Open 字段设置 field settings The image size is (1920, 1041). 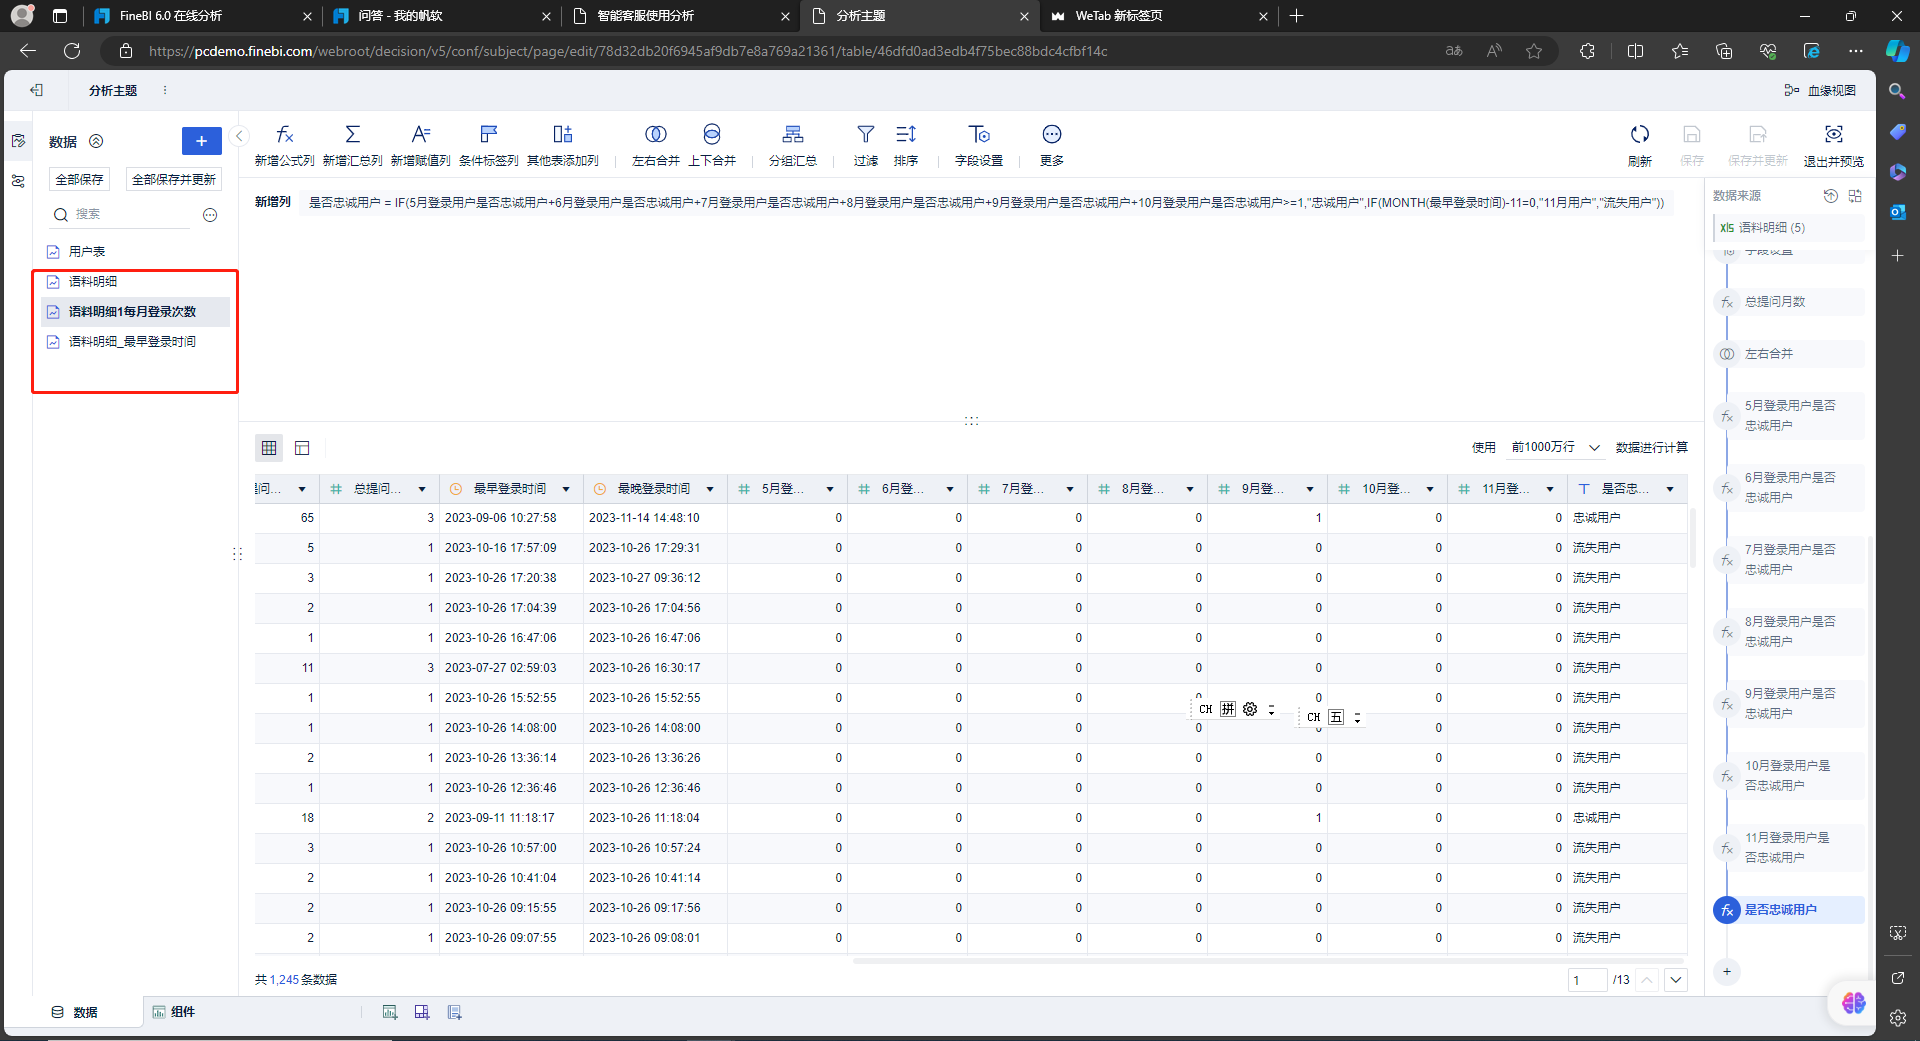979,145
